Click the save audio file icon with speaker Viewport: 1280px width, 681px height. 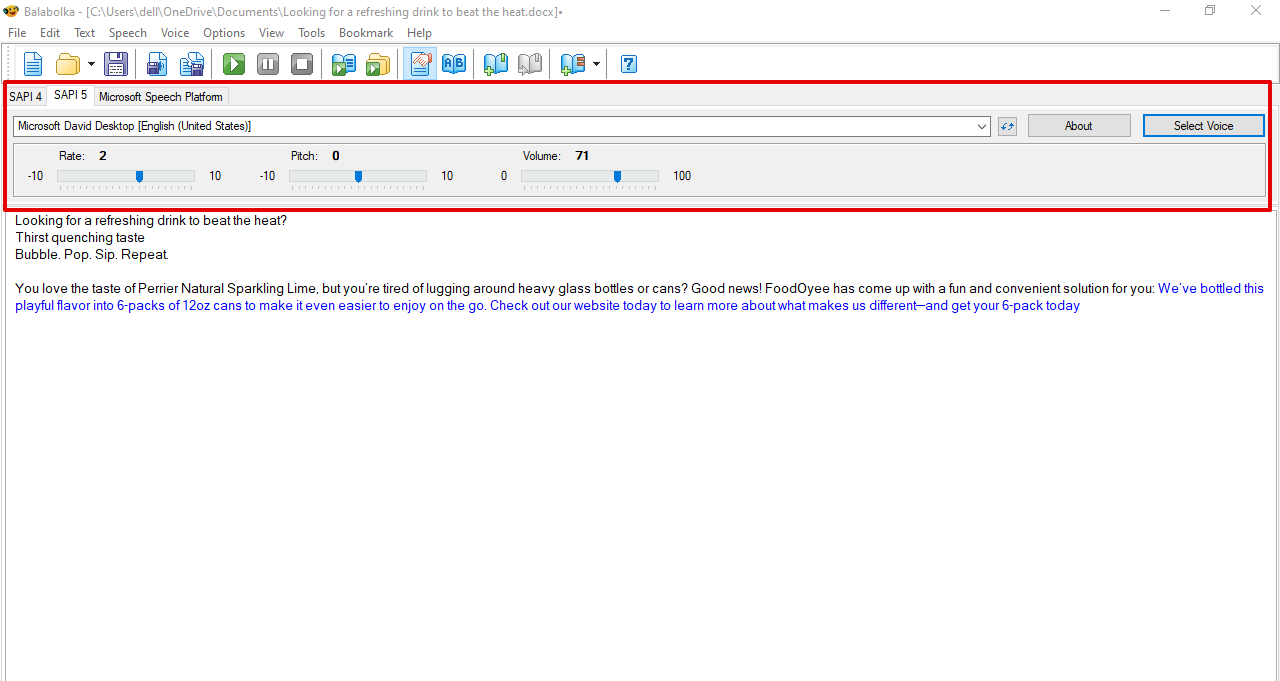click(157, 64)
